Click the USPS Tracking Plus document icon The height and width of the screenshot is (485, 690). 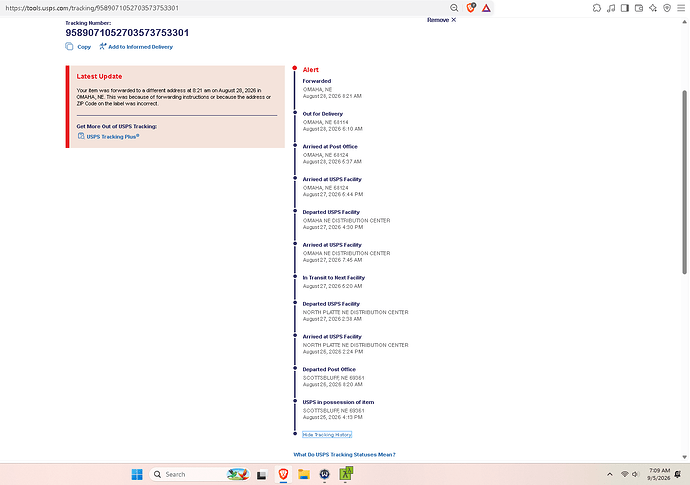click(x=81, y=136)
